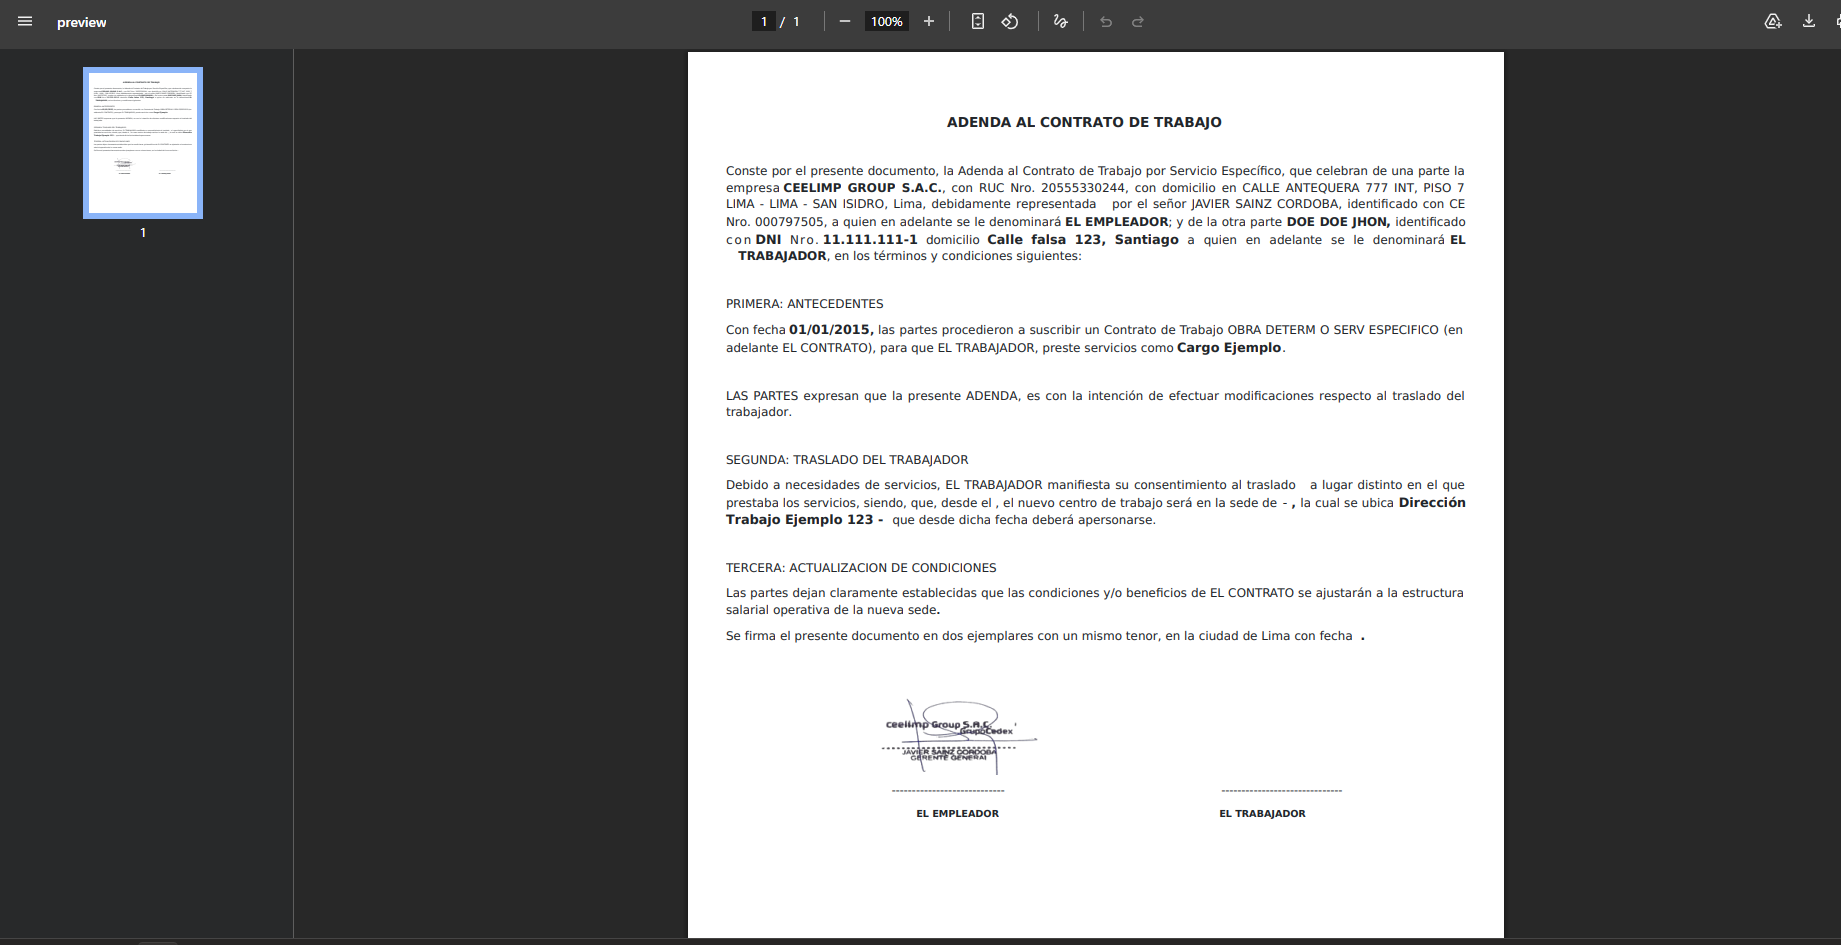Click the thumbnail page label '1'
This screenshot has width=1841, height=945.
click(143, 233)
